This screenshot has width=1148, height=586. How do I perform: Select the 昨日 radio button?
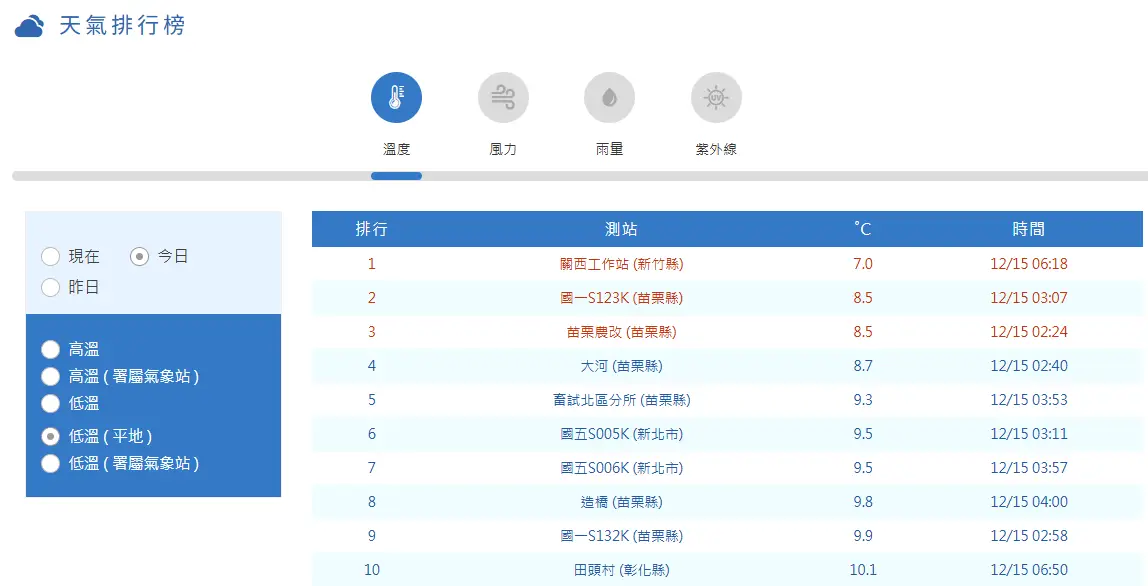coord(50,288)
